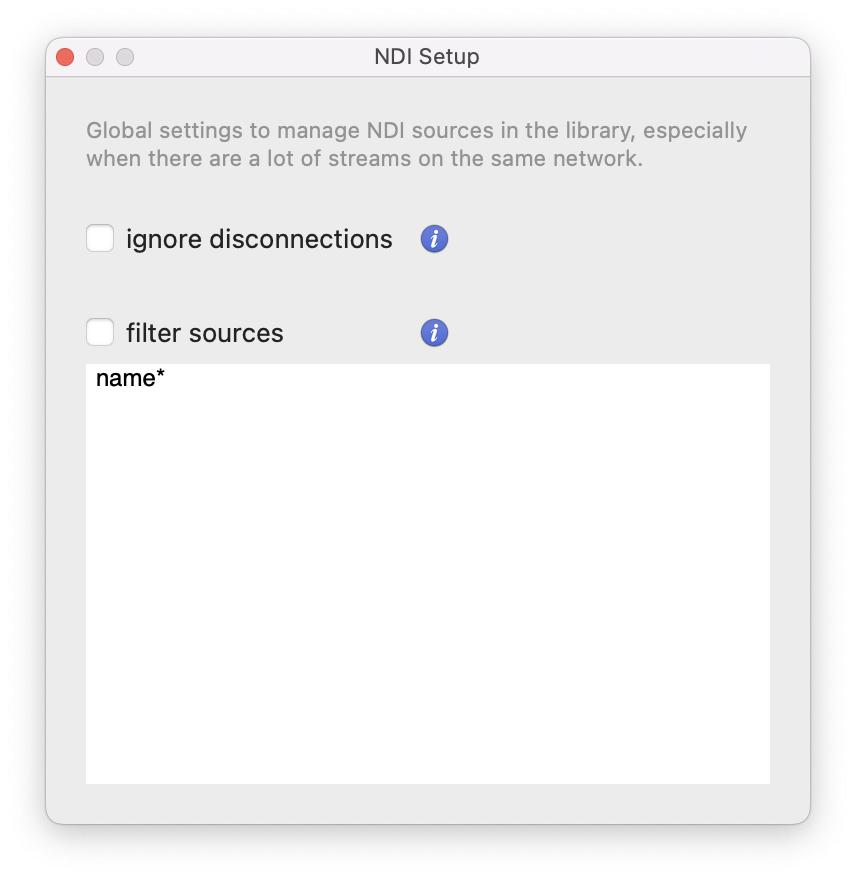Click the "filter sources" label text
The image size is (856, 878).
204,333
